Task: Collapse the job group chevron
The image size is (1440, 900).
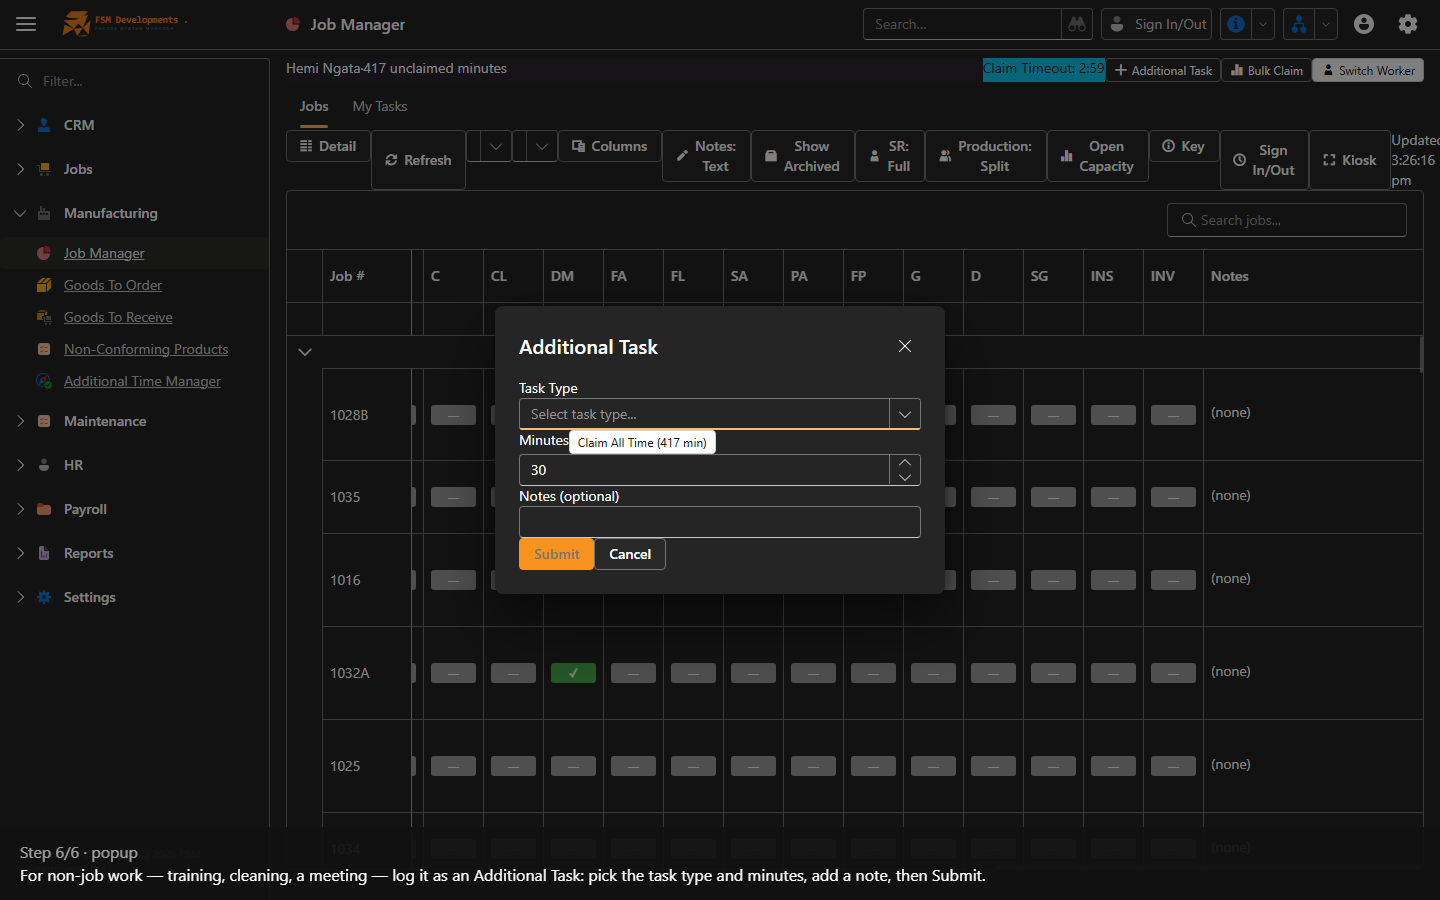Action: pyautogui.click(x=305, y=352)
